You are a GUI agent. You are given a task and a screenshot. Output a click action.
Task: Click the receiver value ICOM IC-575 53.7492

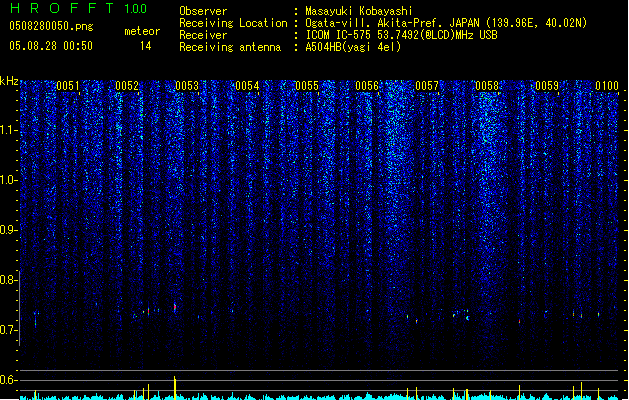tap(401, 35)
